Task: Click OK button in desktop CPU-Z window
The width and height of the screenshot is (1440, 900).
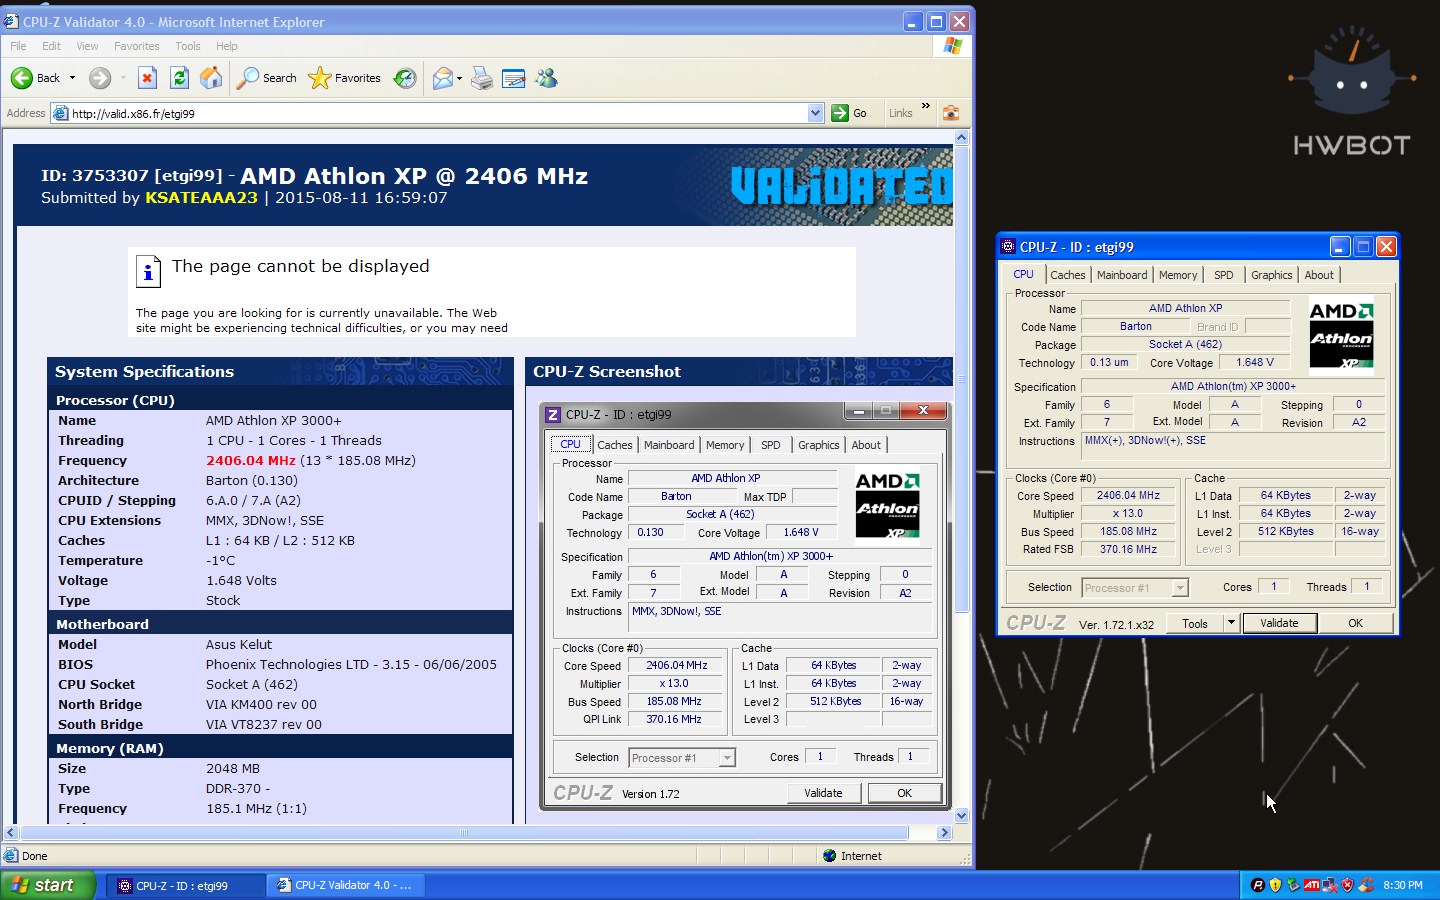Action: coord(1355,623)
